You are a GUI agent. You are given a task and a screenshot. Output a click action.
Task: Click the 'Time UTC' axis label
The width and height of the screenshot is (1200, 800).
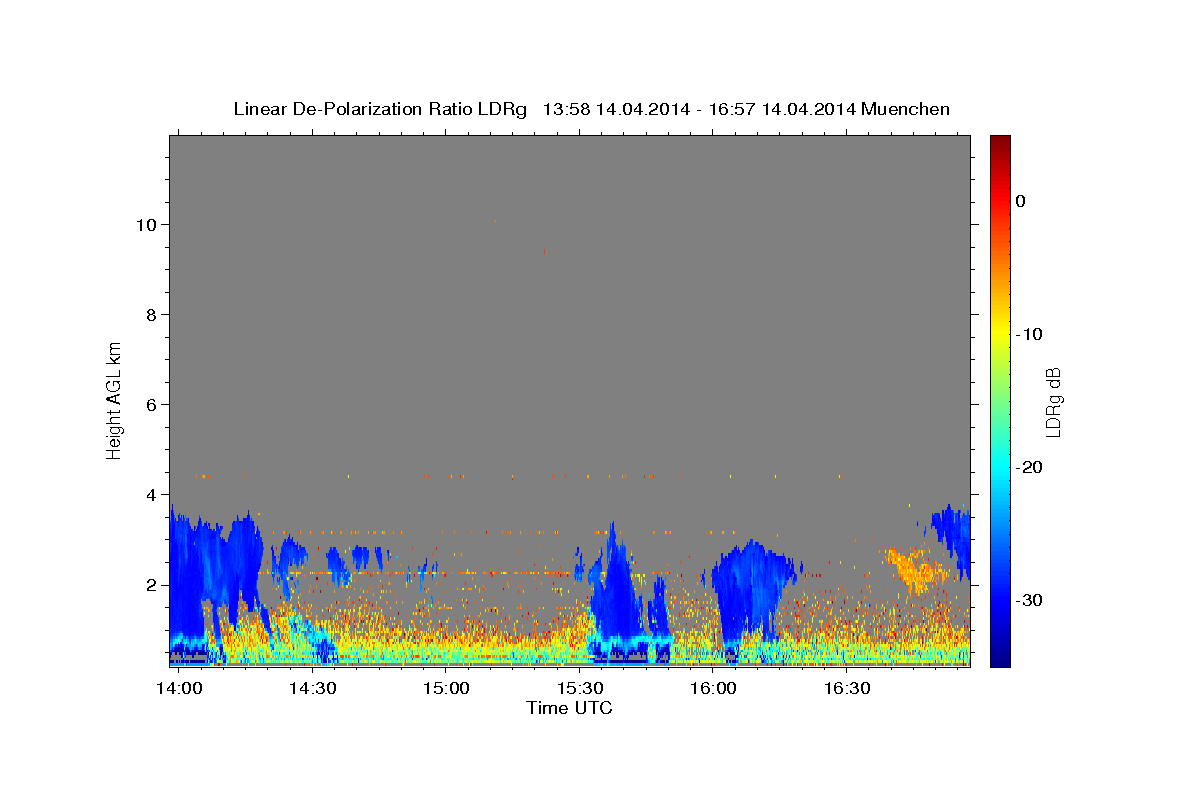click(x=569, y=708)
